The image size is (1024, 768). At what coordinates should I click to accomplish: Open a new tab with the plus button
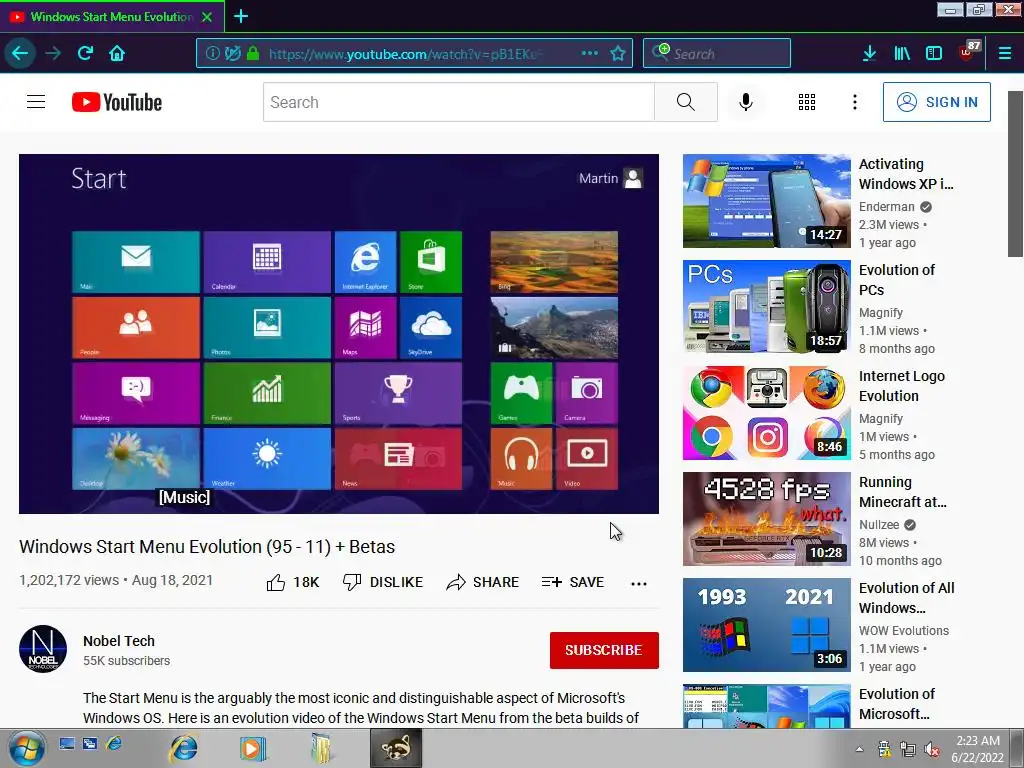241,16
